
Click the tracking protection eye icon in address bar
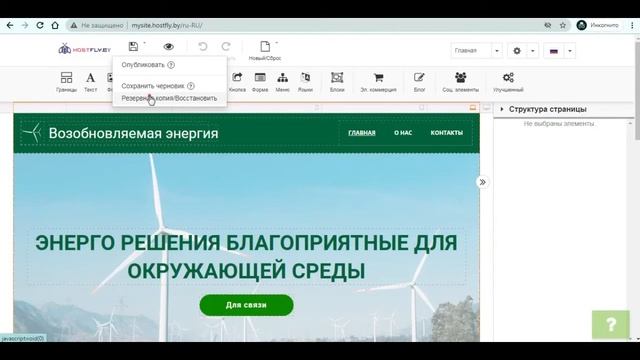click(548, 25)
